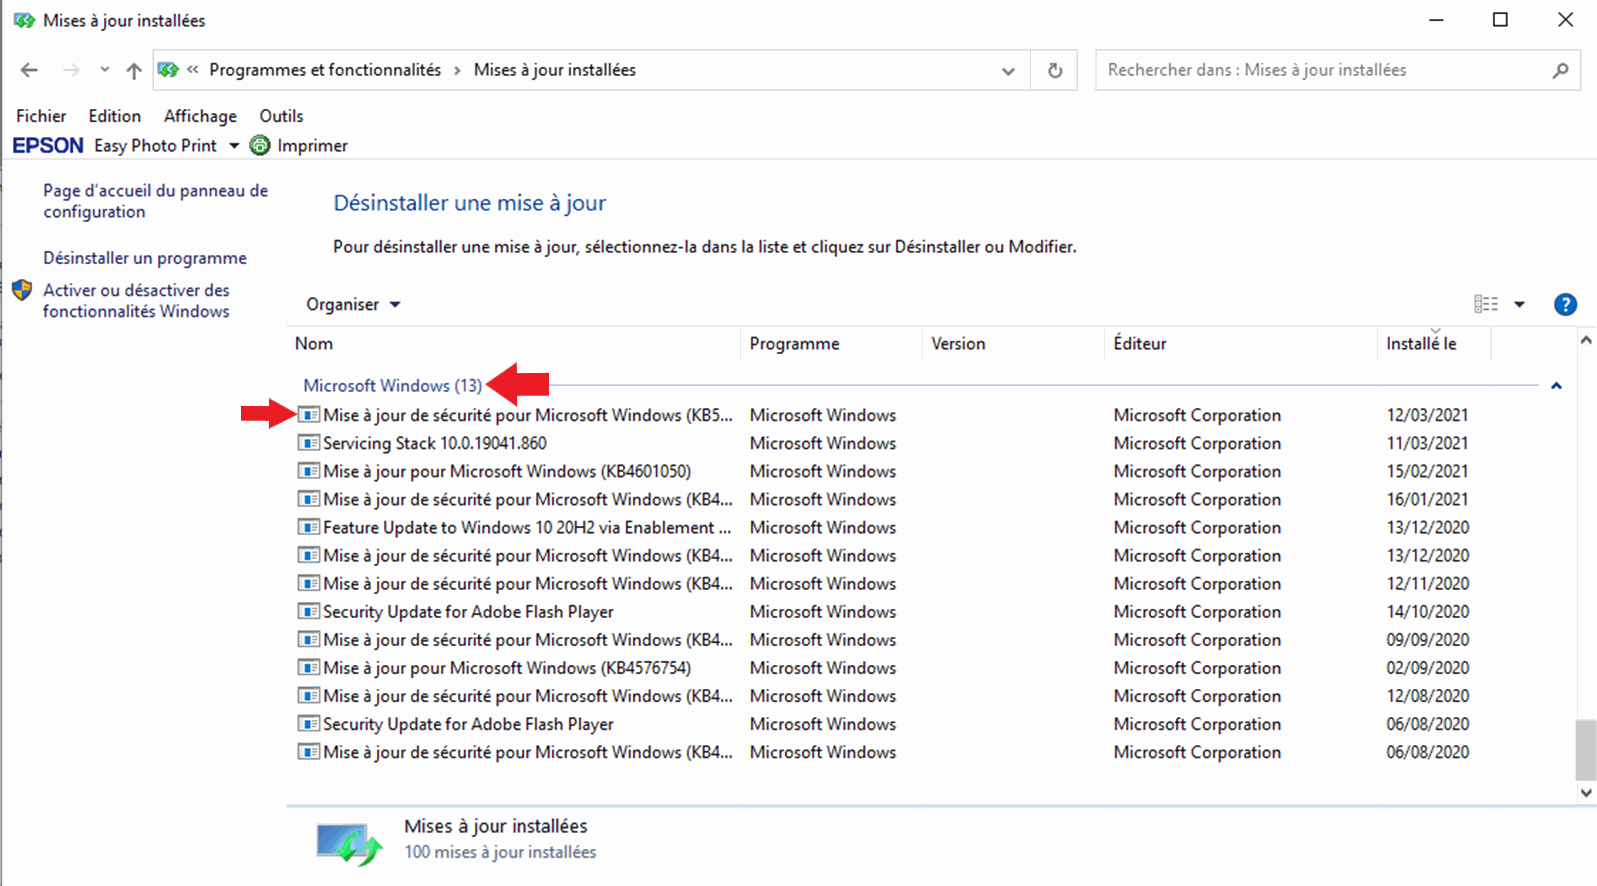Click the vertical scrollbar thumb
Image resolution: width=1597 pixels, height=886 pixels.
(1586, 749)
